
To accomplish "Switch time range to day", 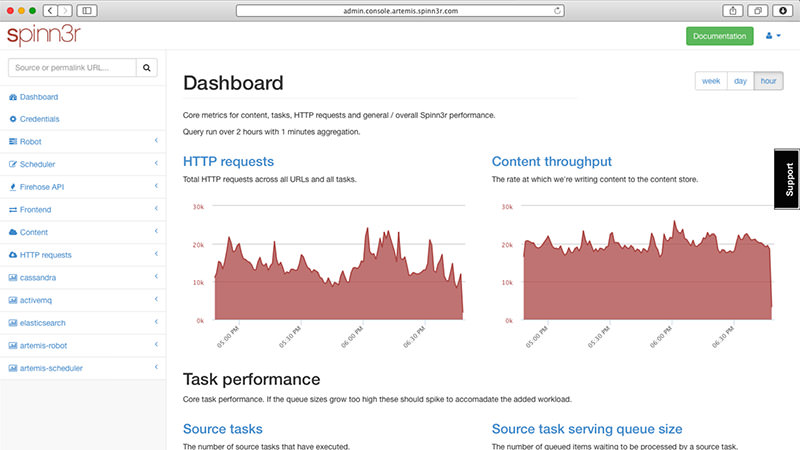I will (740, 81).
